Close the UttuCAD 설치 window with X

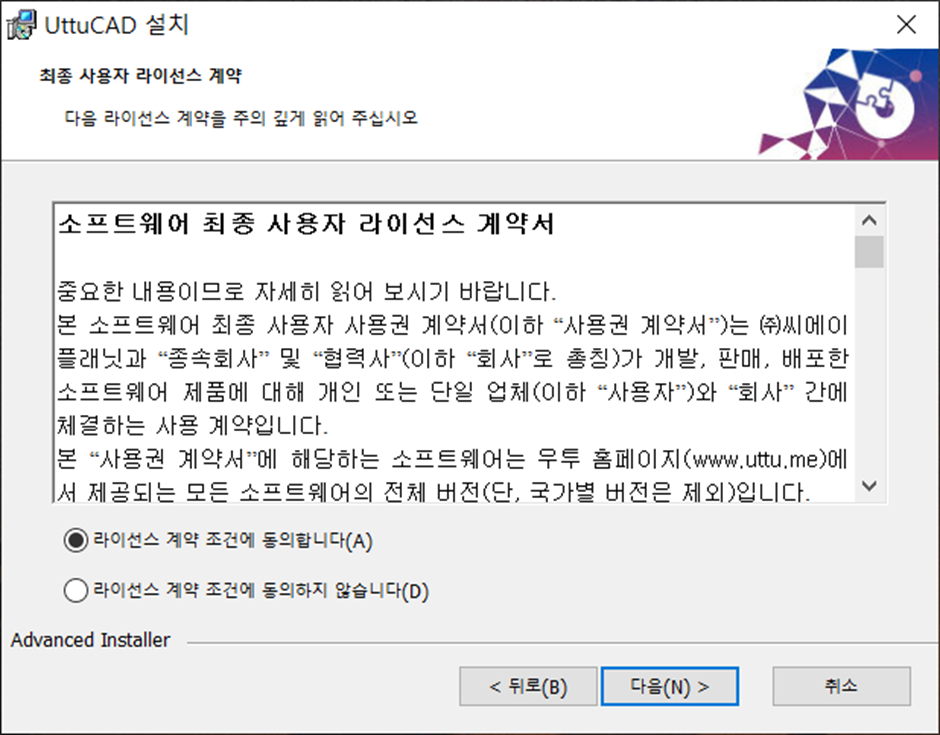[x=906, y=25]
